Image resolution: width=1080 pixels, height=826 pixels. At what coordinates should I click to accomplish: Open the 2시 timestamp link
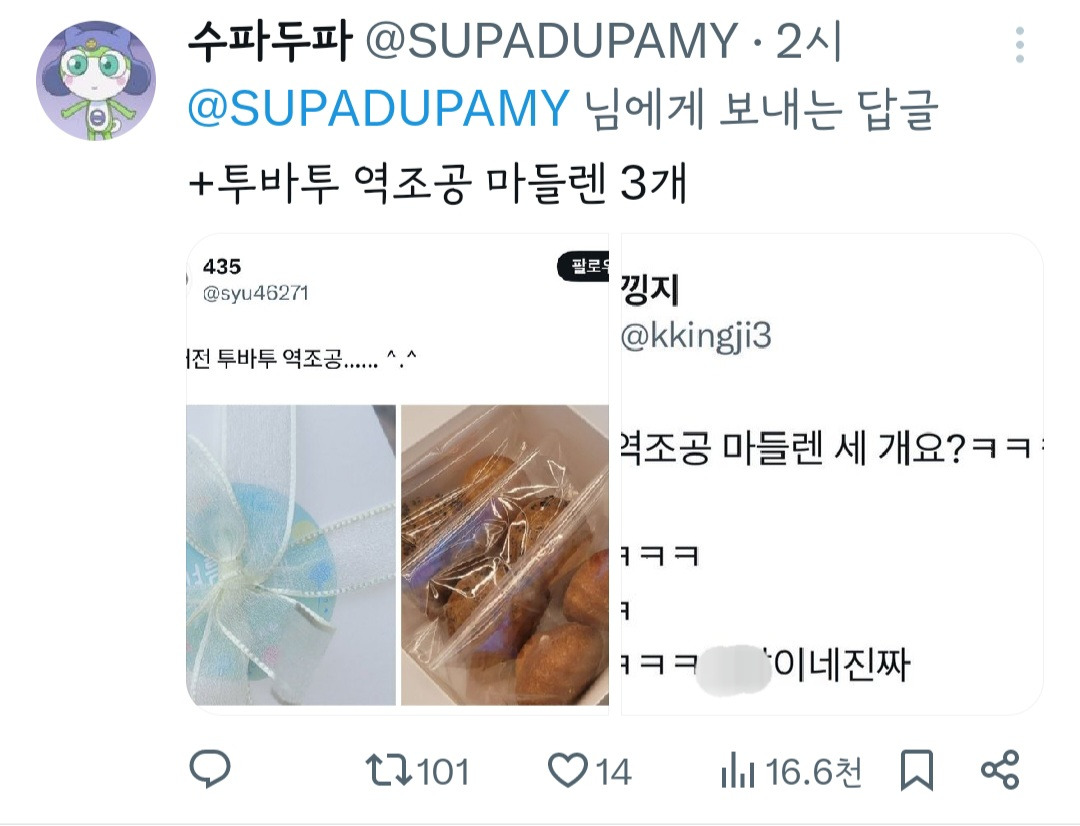coord(809,41)
